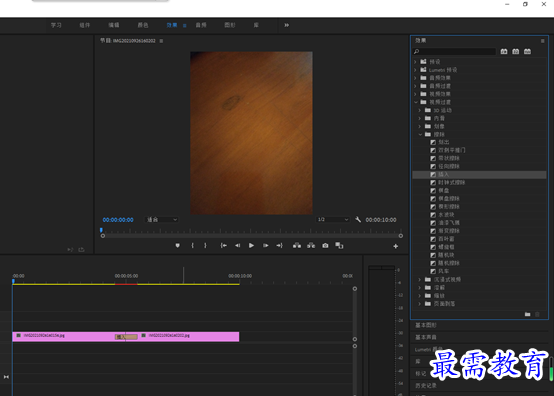Toggle the YUV Effects filter button
The height and width of the screenshot is (396, 554).
[x=527, y=52]
